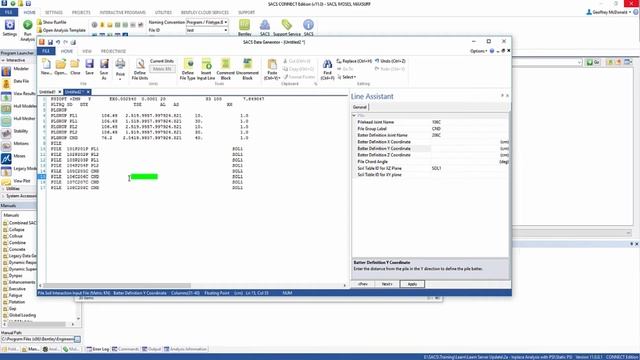640x360 pixels.
Task: Expand the Utilities section in Program Launcher
Action: tap(3, 189)
